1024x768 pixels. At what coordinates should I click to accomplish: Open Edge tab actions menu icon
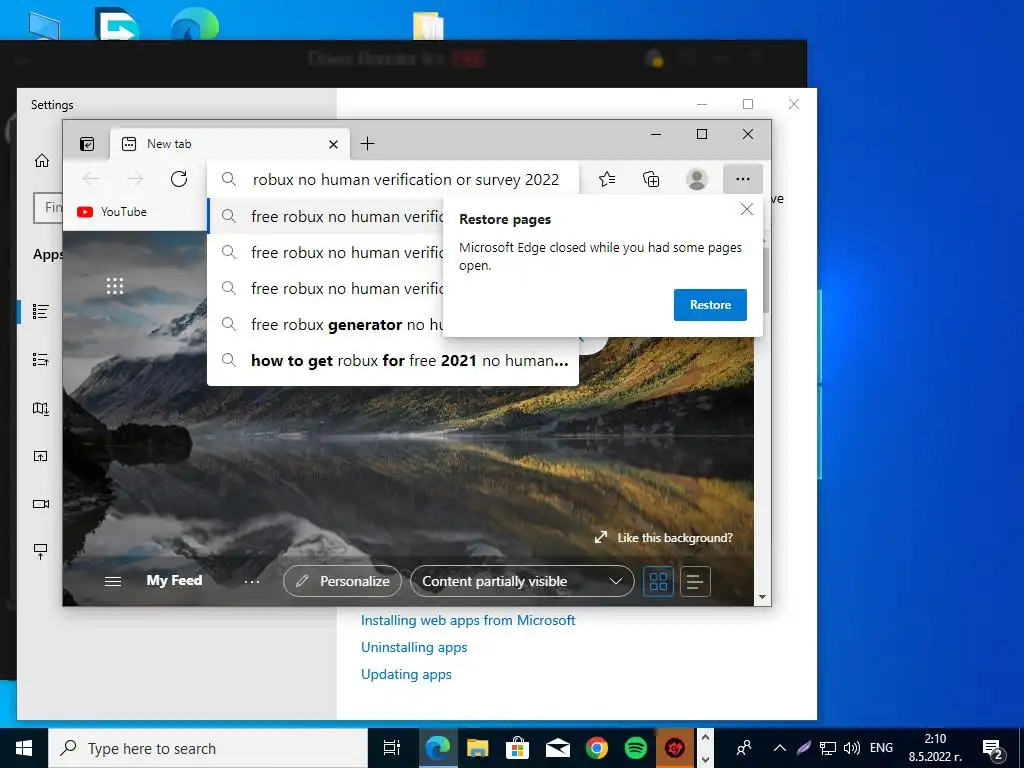87,144
